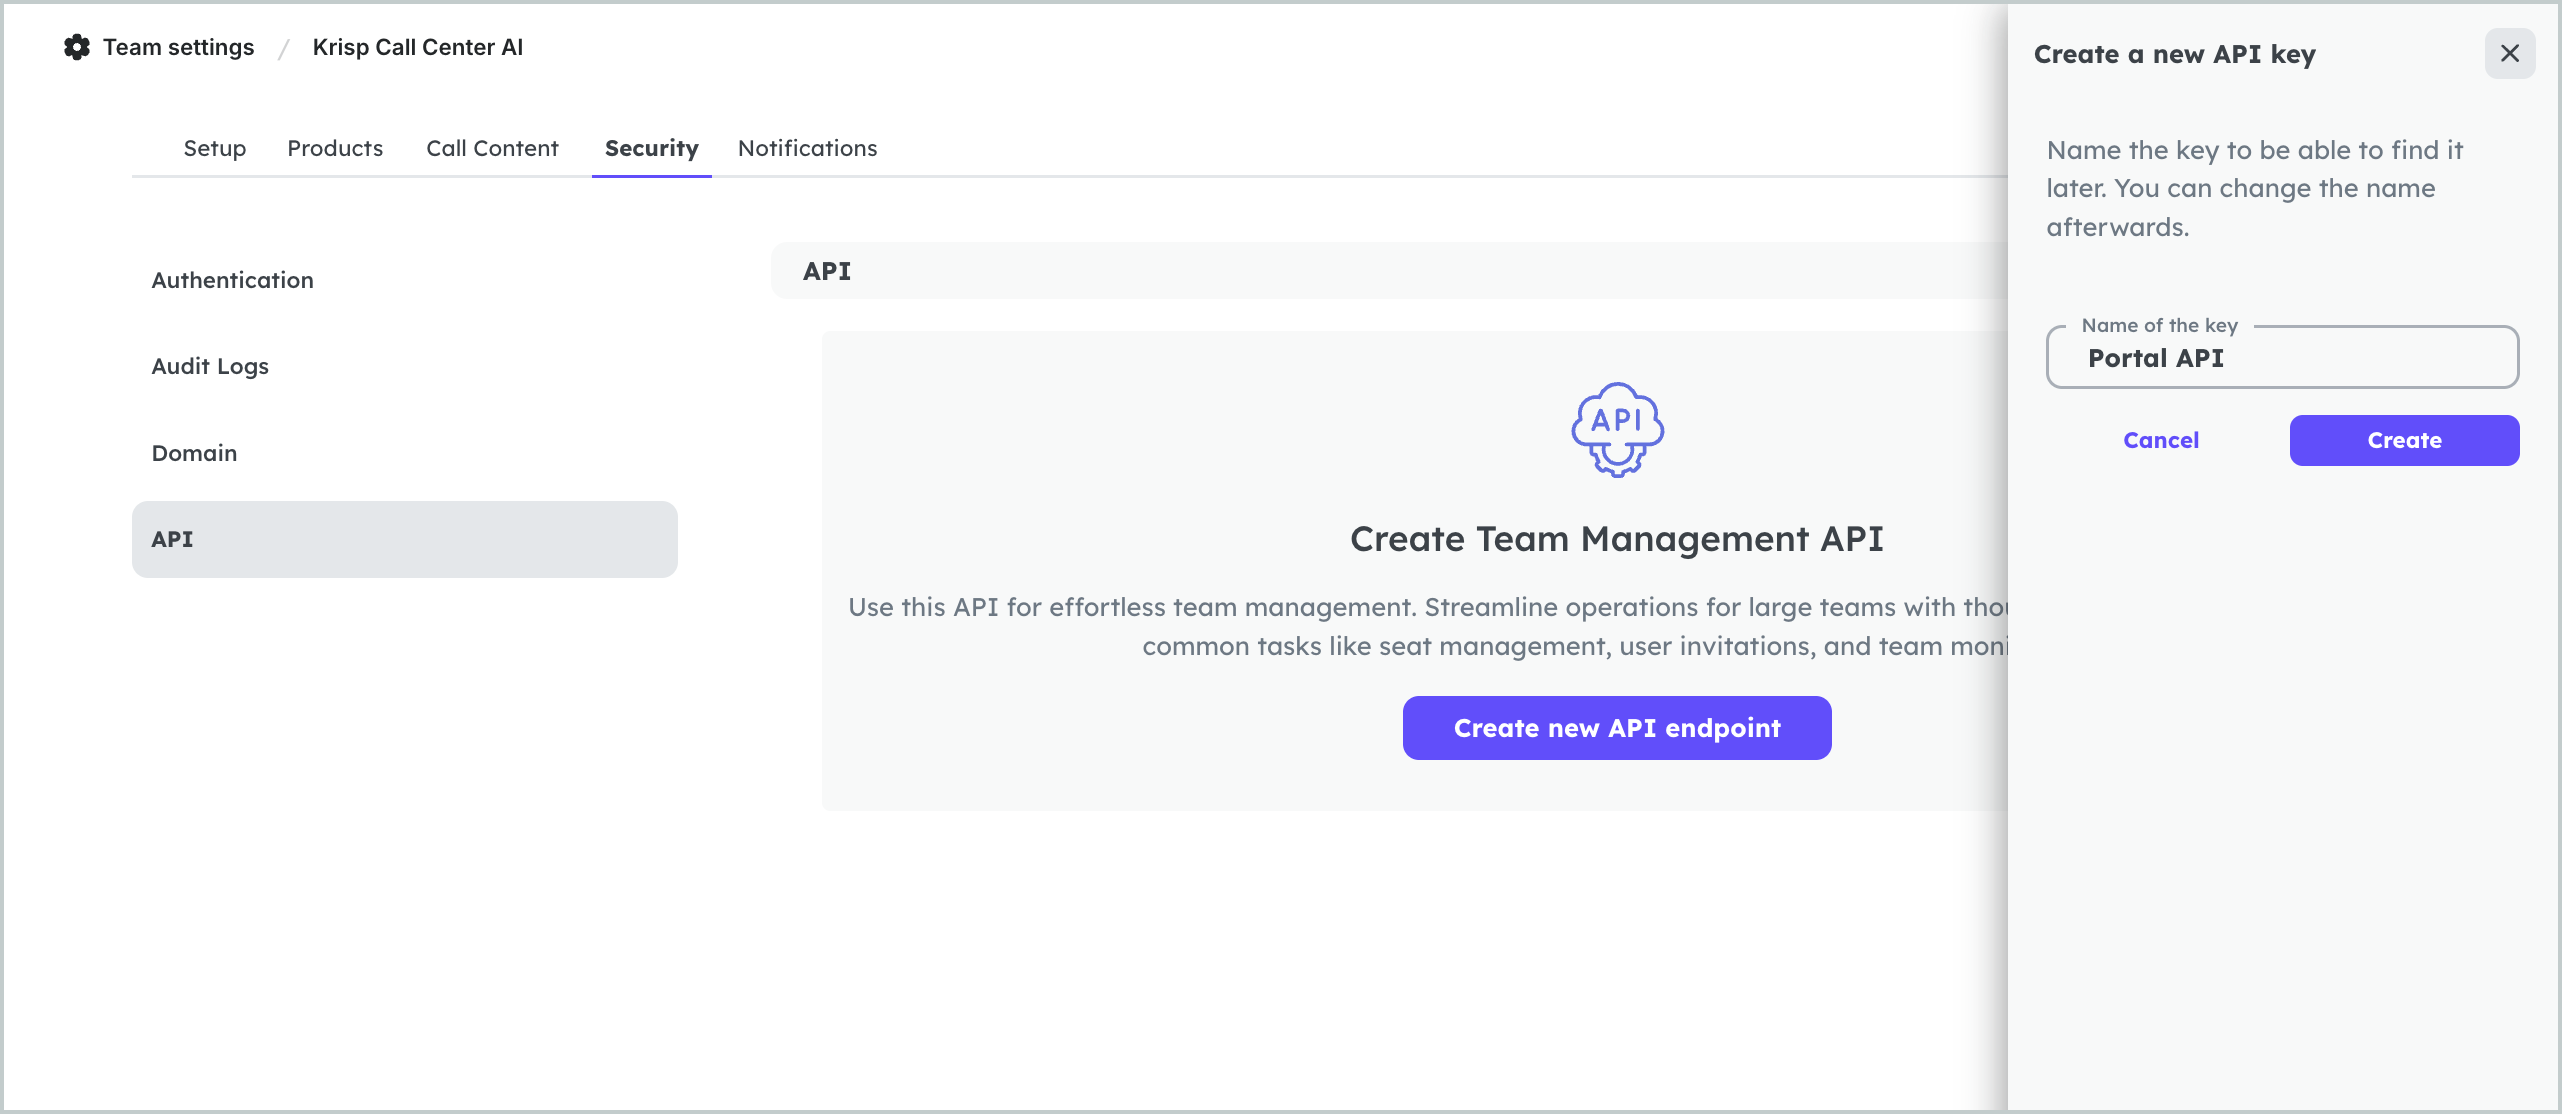Viewport: 2562px width, 1114px height.
Task: Open the Notifications tab
Action: click(807, 149)
